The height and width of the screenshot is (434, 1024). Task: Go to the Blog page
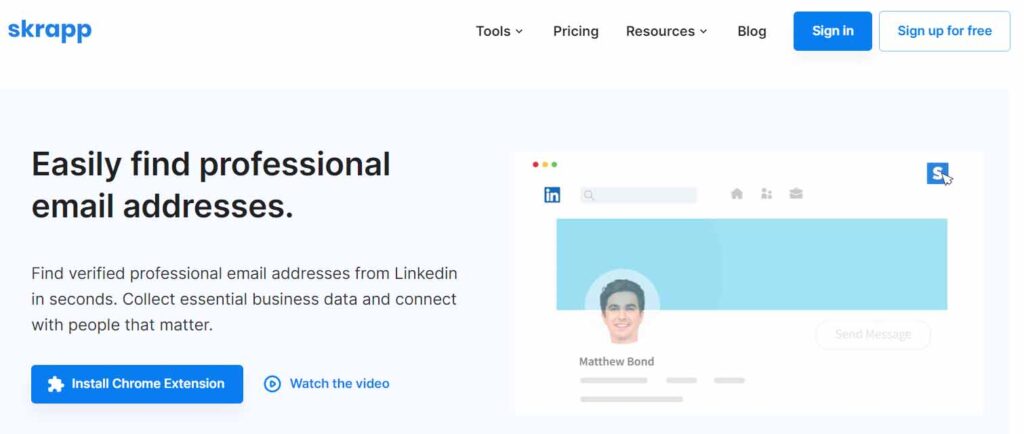752,31
